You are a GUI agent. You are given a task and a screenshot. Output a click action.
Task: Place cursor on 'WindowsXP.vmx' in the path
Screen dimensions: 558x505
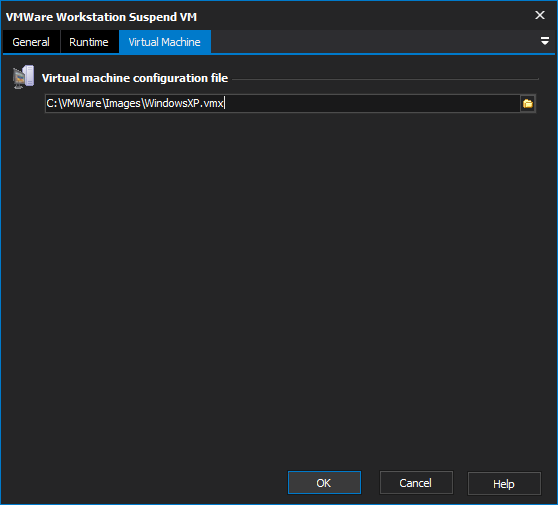click(184, 104)
